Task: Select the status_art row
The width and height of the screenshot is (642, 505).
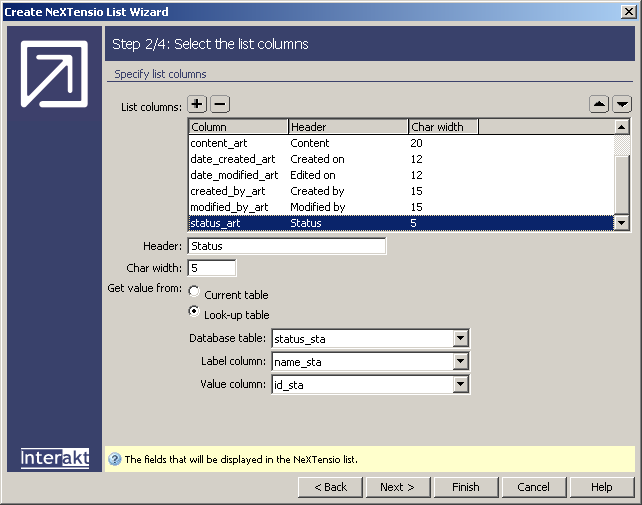Action: pyautogui.click(x=401, y=223)
